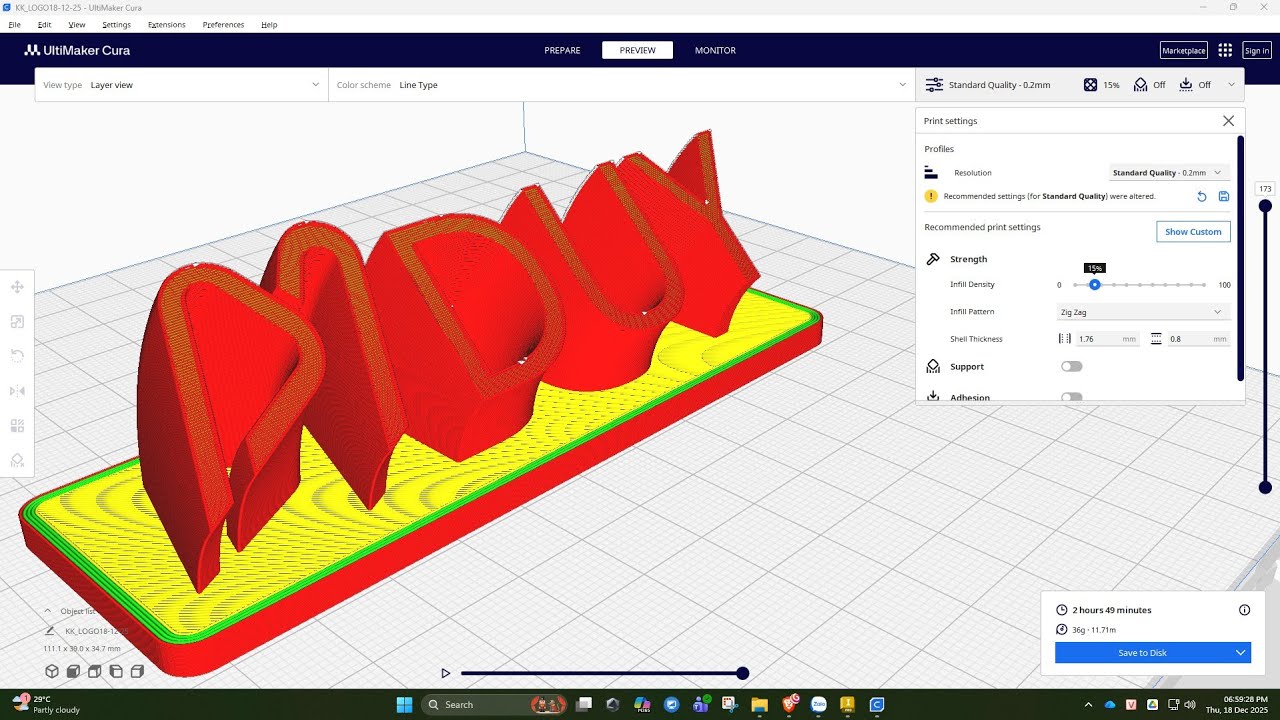Switch camera to left side view
This screenshot has width=1280, height=720.
click(x=116, y=671)
